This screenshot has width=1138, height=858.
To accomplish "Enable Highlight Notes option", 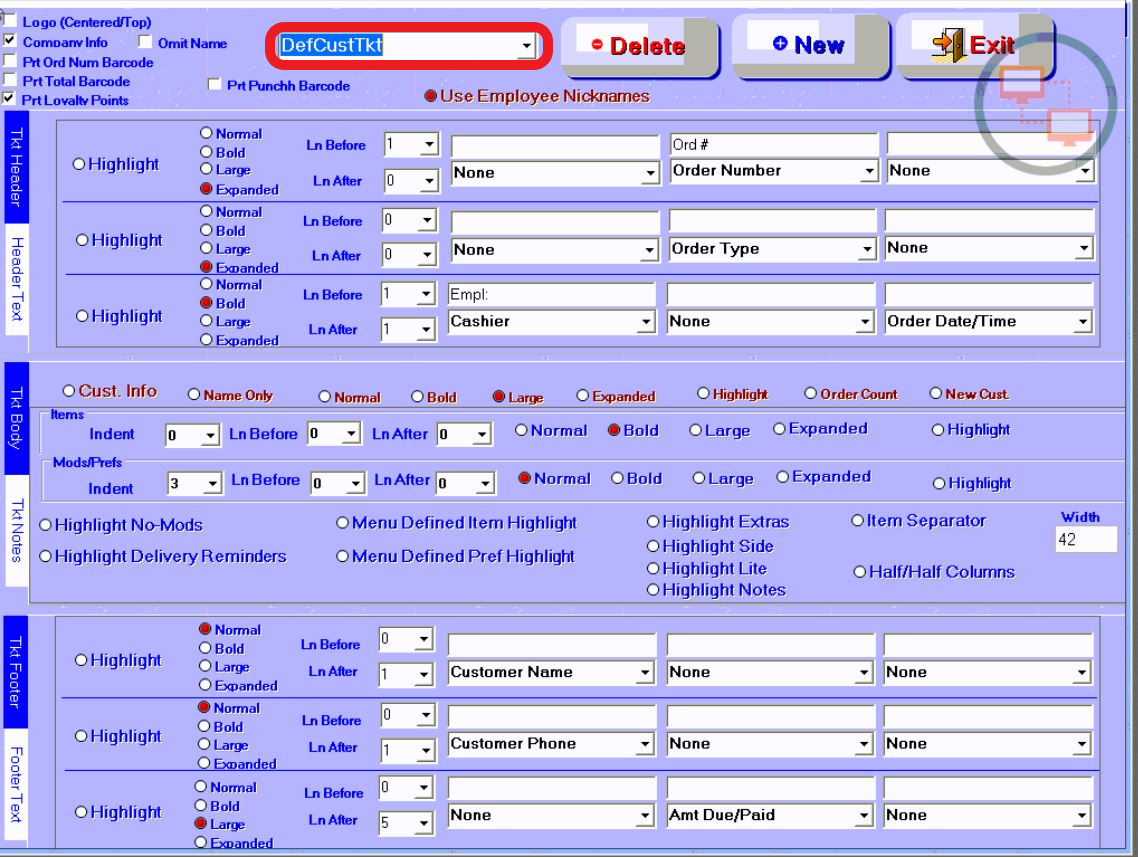I will [653, 590].
